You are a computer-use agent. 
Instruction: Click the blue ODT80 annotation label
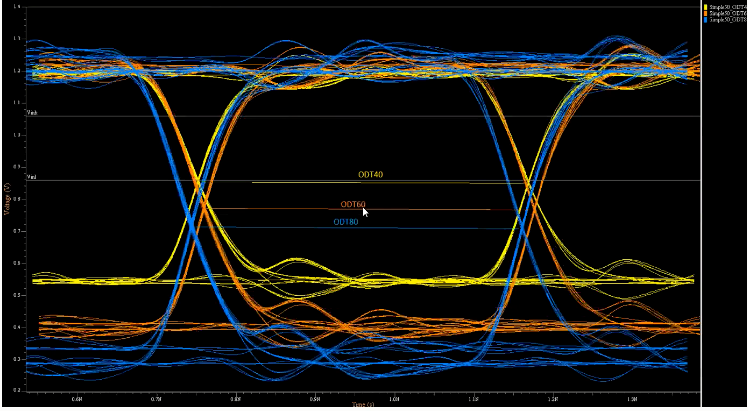pos(345,222)
